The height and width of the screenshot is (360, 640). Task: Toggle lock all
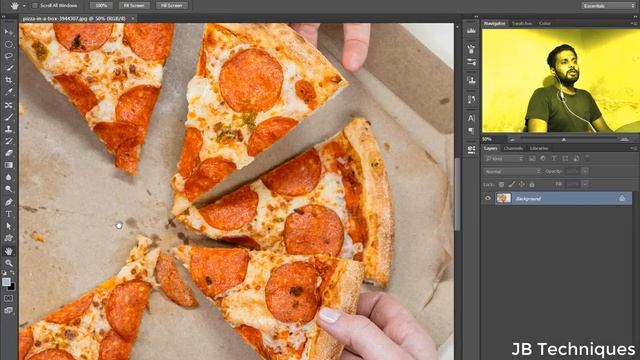point(532,184)
